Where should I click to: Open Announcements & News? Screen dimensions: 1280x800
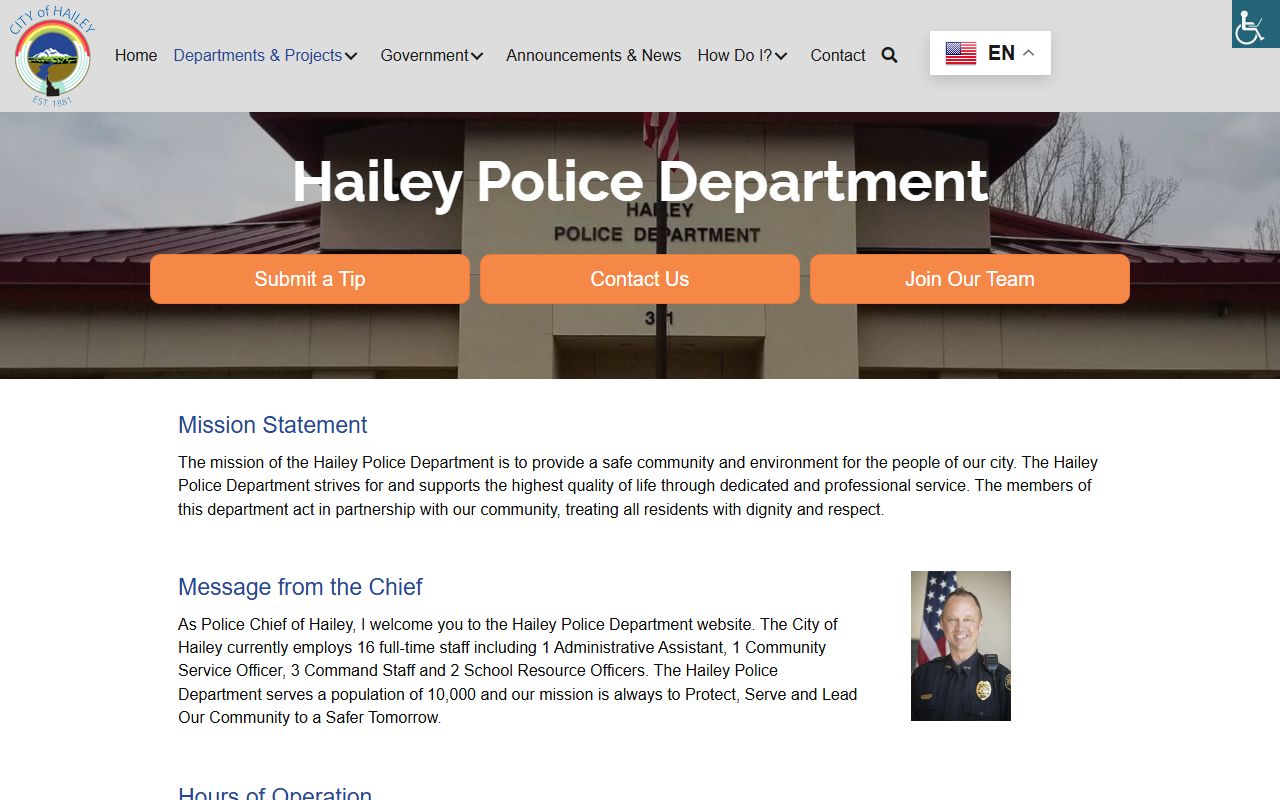click(593, 55)
